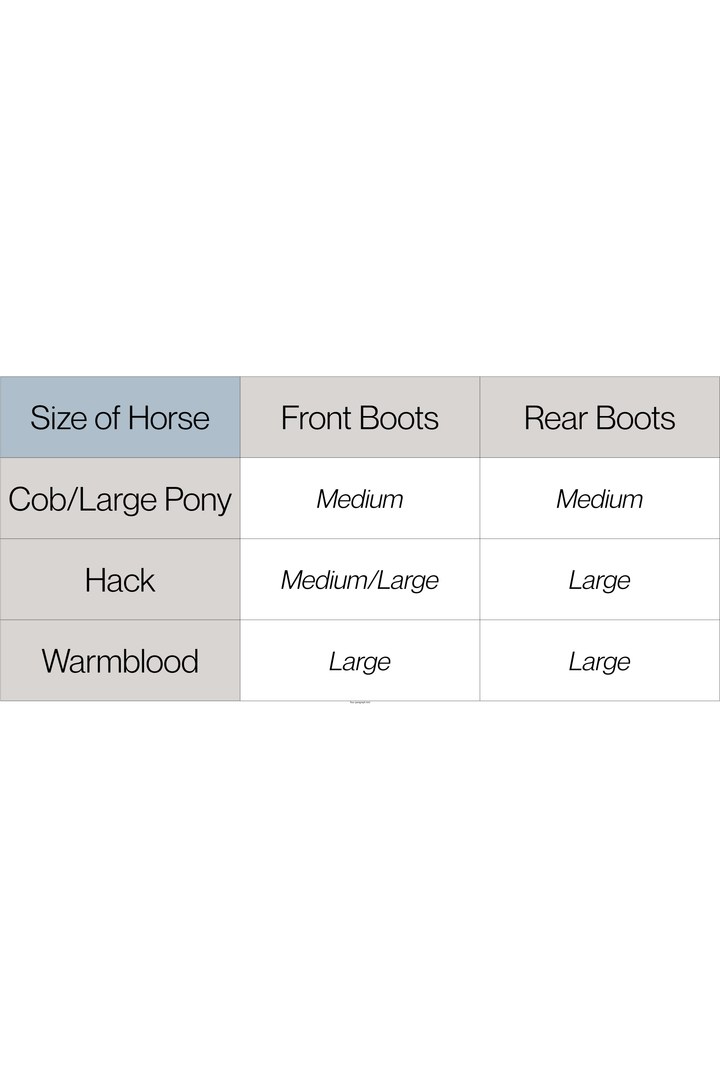
Task: Click the "Size of Horse" header cell
Action: tap(120, 417)
